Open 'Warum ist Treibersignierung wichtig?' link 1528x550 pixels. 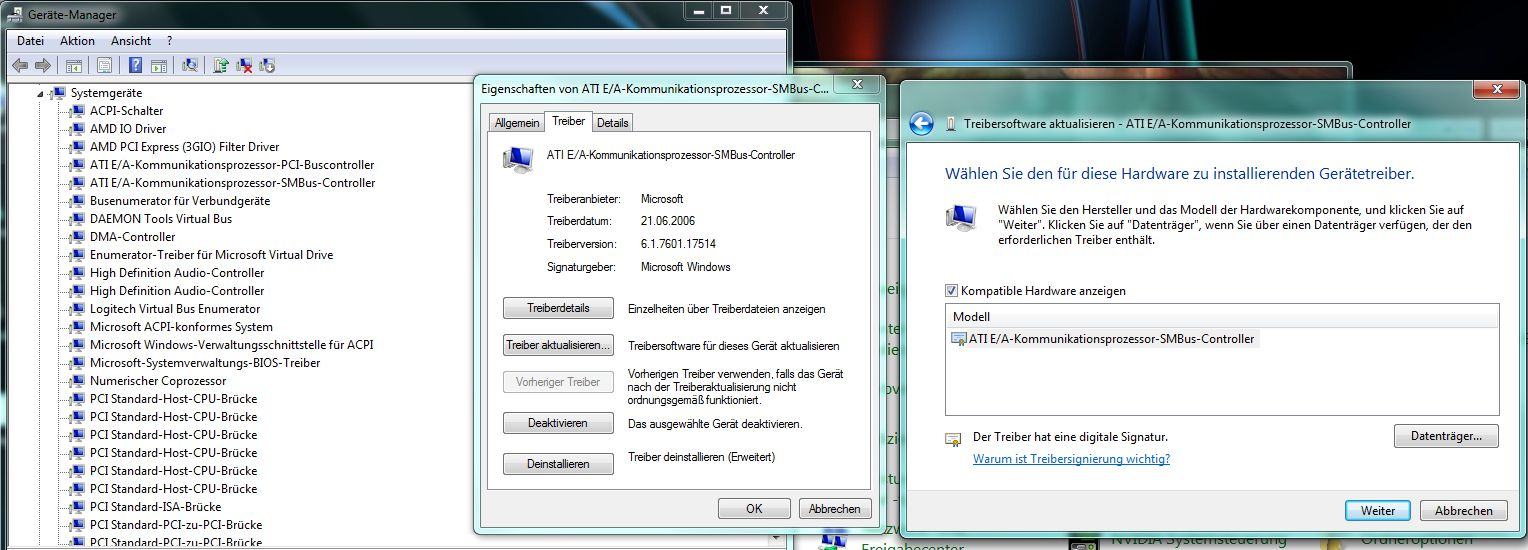[x=1071, y=459]
